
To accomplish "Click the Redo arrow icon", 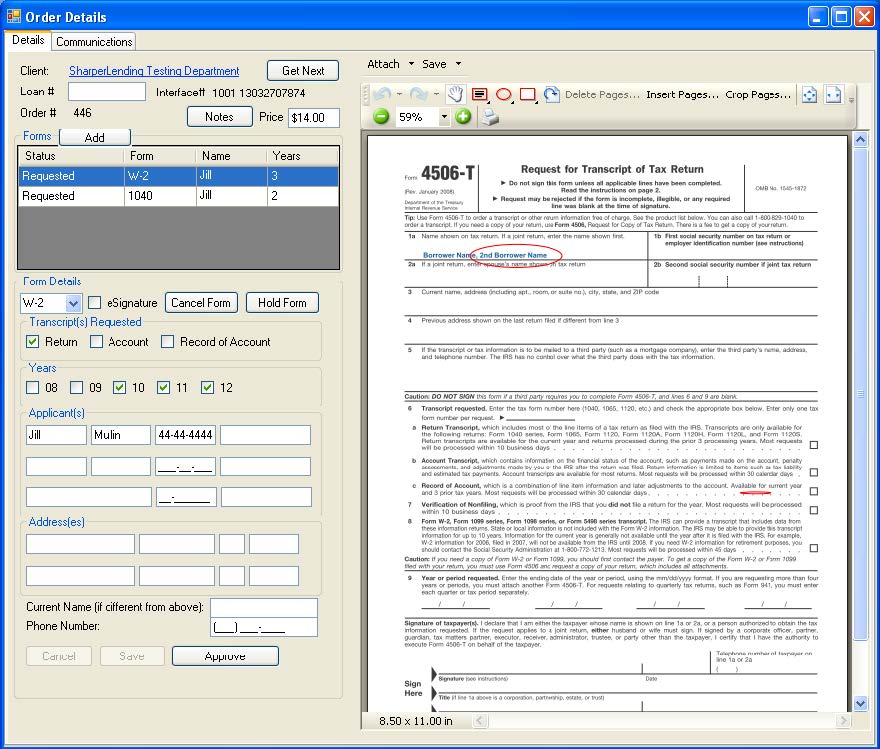I will click(419, 94).
